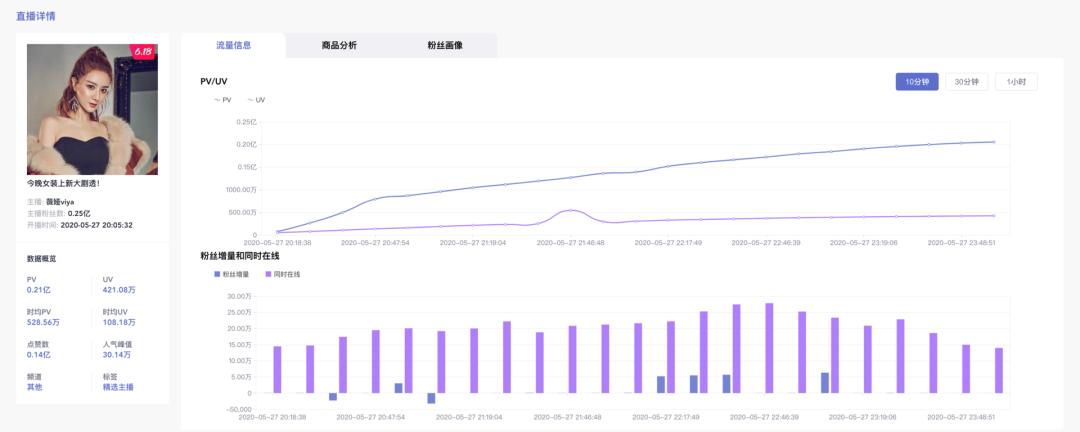Screen dimensions: 1080x432
Task: Click the 6.18 badge on the cover
Action: (144, 52)
